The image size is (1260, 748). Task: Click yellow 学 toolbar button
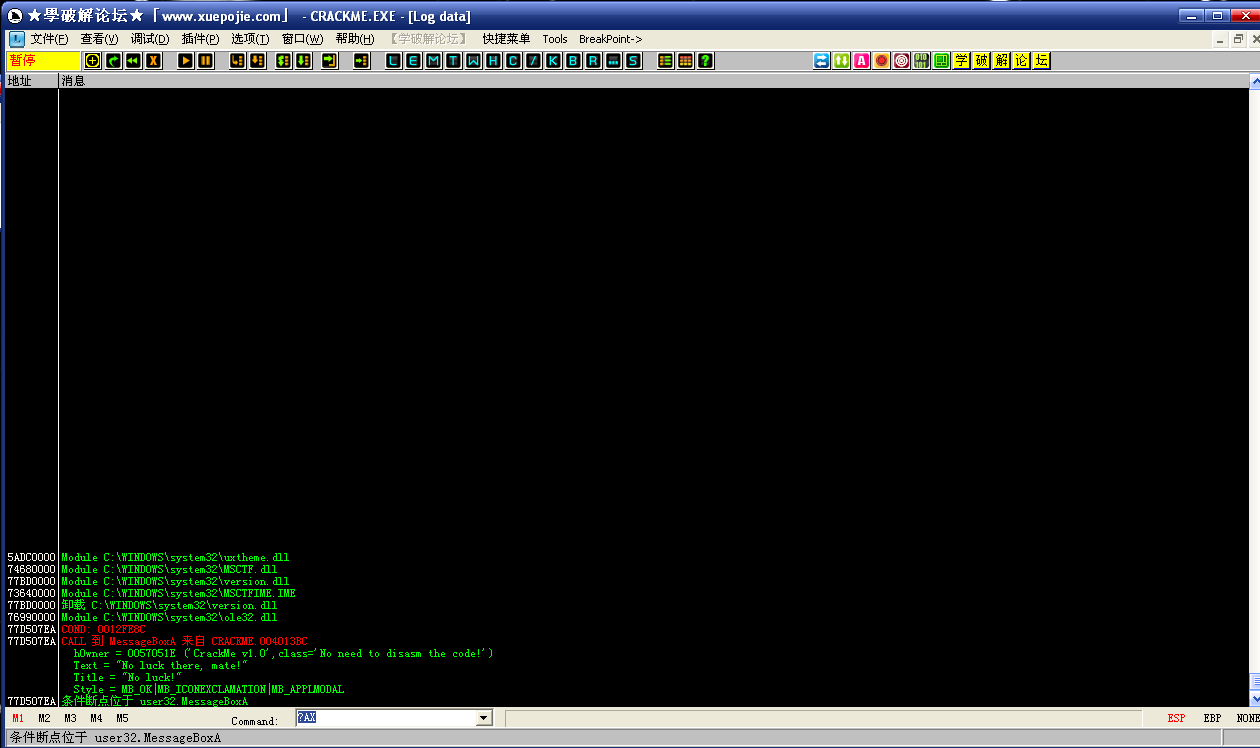point(961,61)
